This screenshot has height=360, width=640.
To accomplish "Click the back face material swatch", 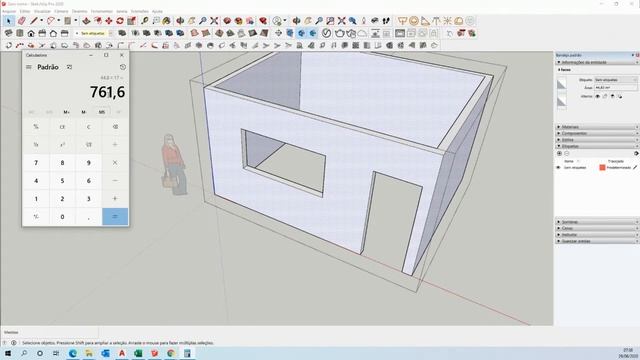I will click(562, 101).
